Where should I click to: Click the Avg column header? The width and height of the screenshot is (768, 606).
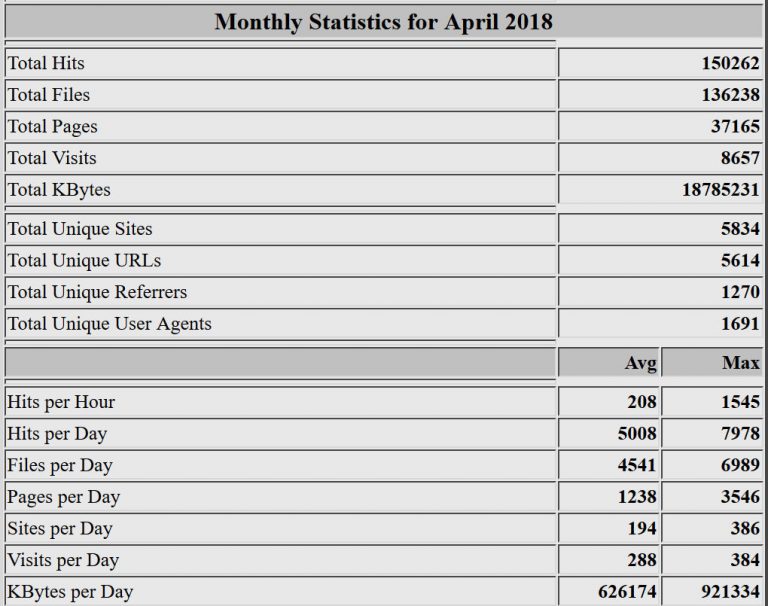pyautogui.click(x=640, y=363)
